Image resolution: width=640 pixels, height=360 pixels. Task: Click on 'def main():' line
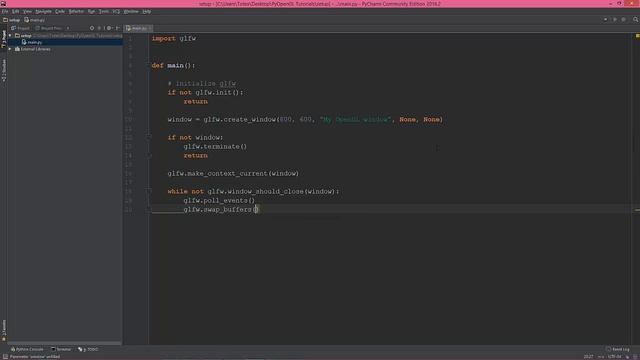(173, 66)
